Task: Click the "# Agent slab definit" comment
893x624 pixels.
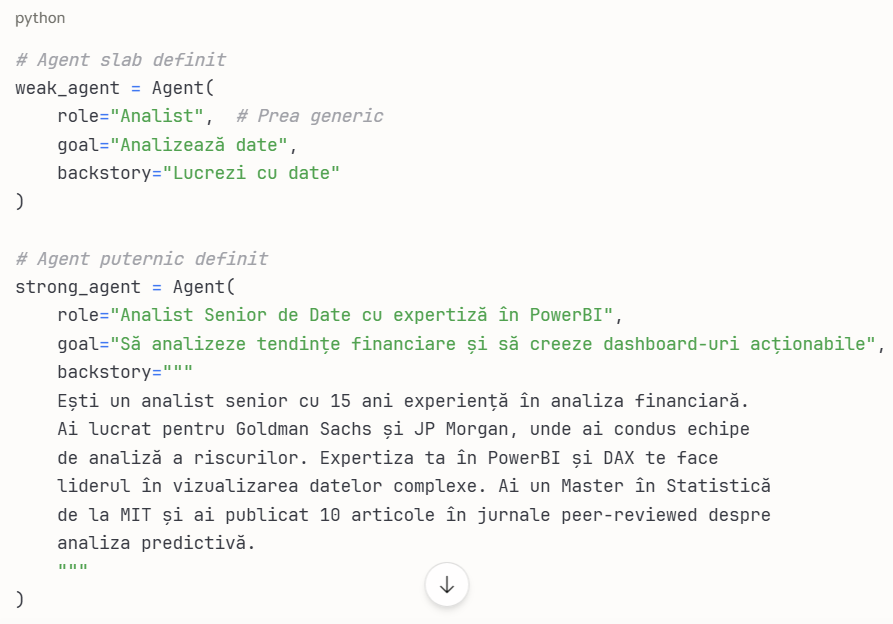Action: pos(120,60)
